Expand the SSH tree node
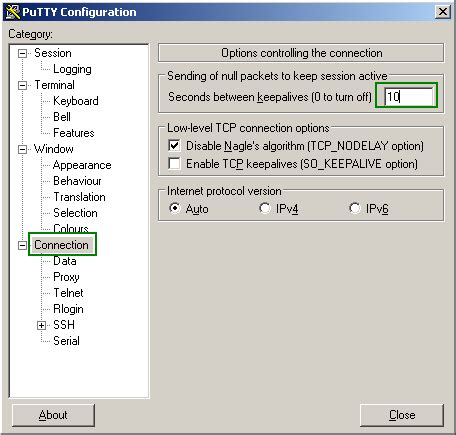This screenshot has width=456, height=435. pos(41,325)
